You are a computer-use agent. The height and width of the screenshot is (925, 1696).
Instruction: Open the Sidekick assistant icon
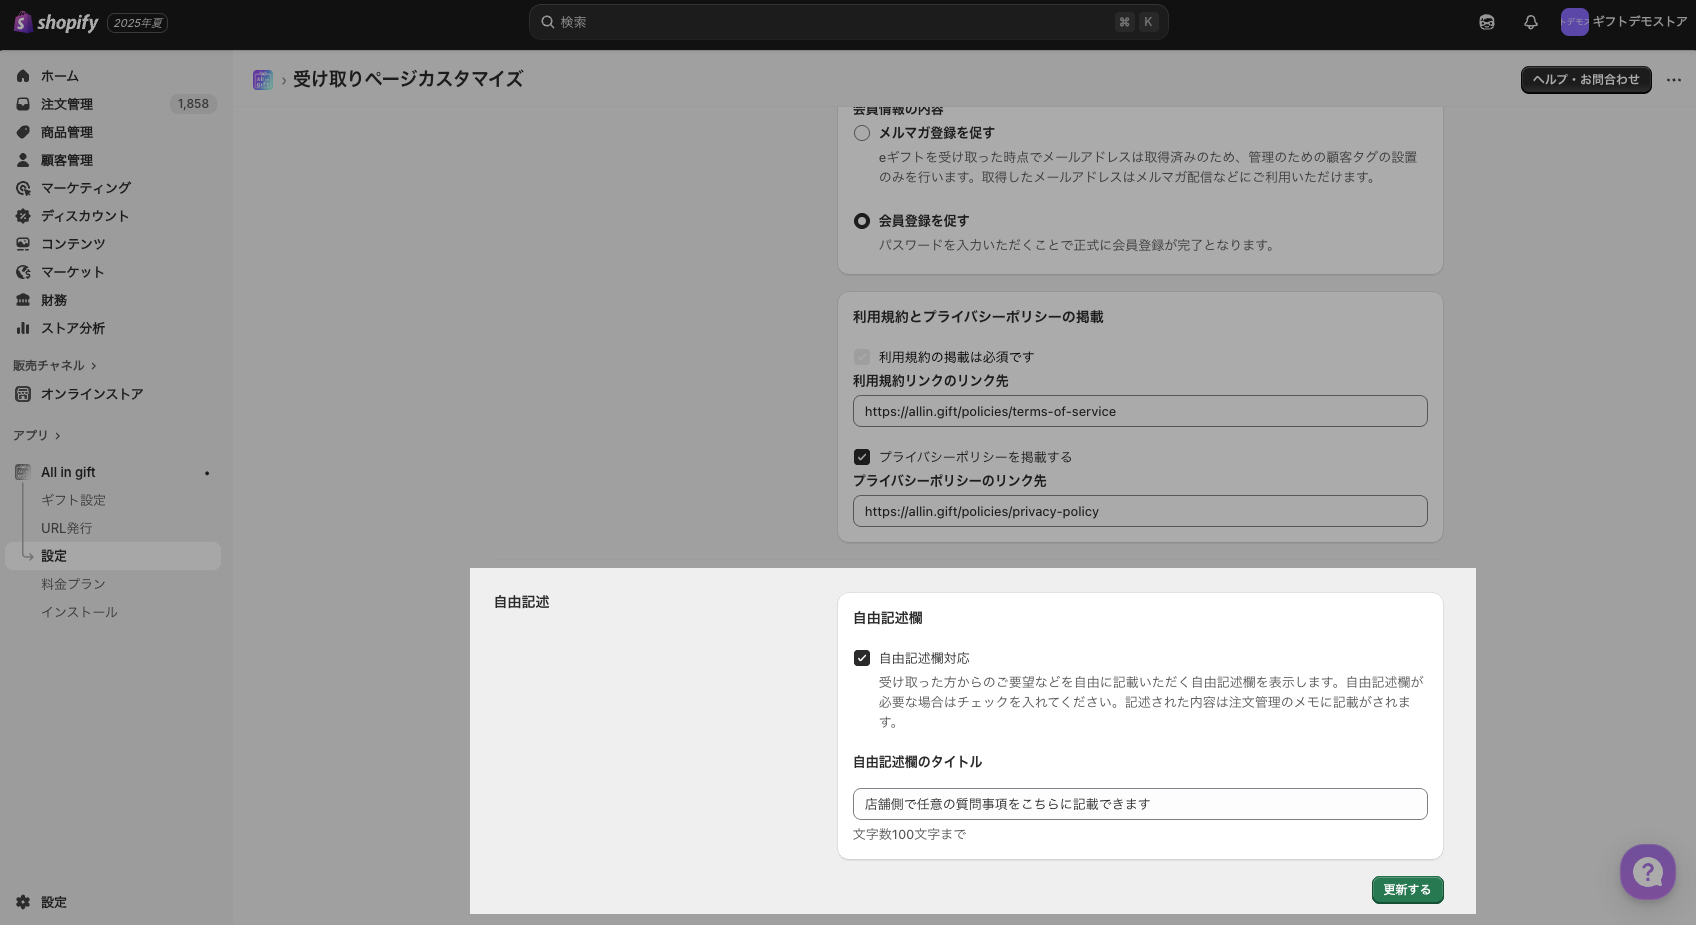[x=1487, y=22]
